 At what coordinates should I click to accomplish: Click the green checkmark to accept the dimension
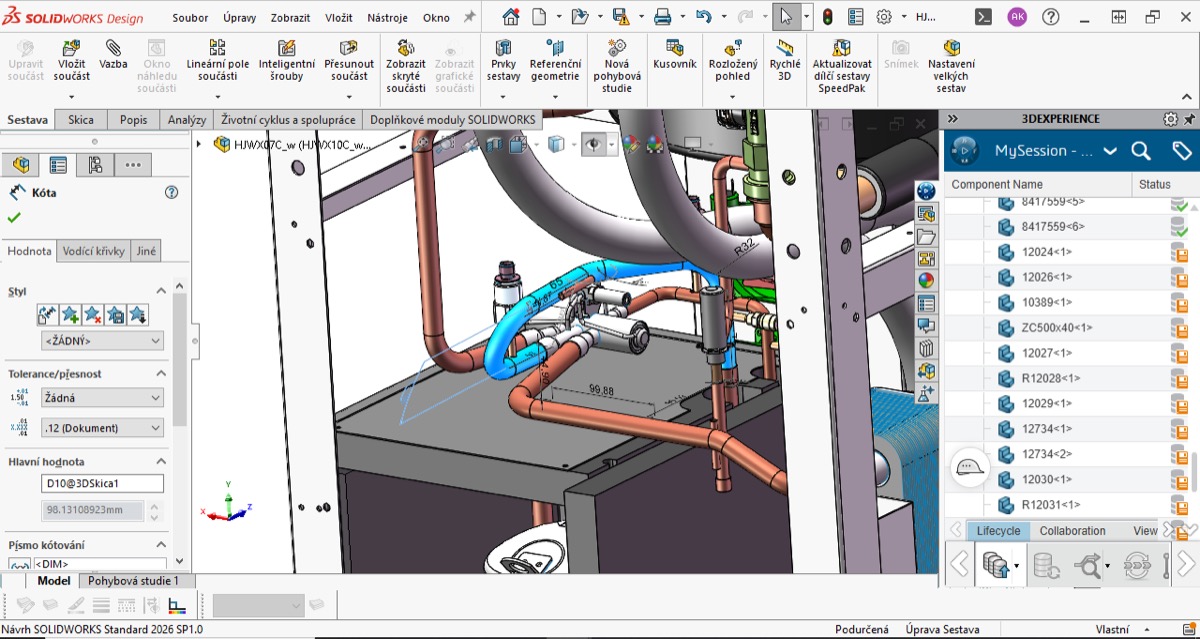click(x=12, y=218)
